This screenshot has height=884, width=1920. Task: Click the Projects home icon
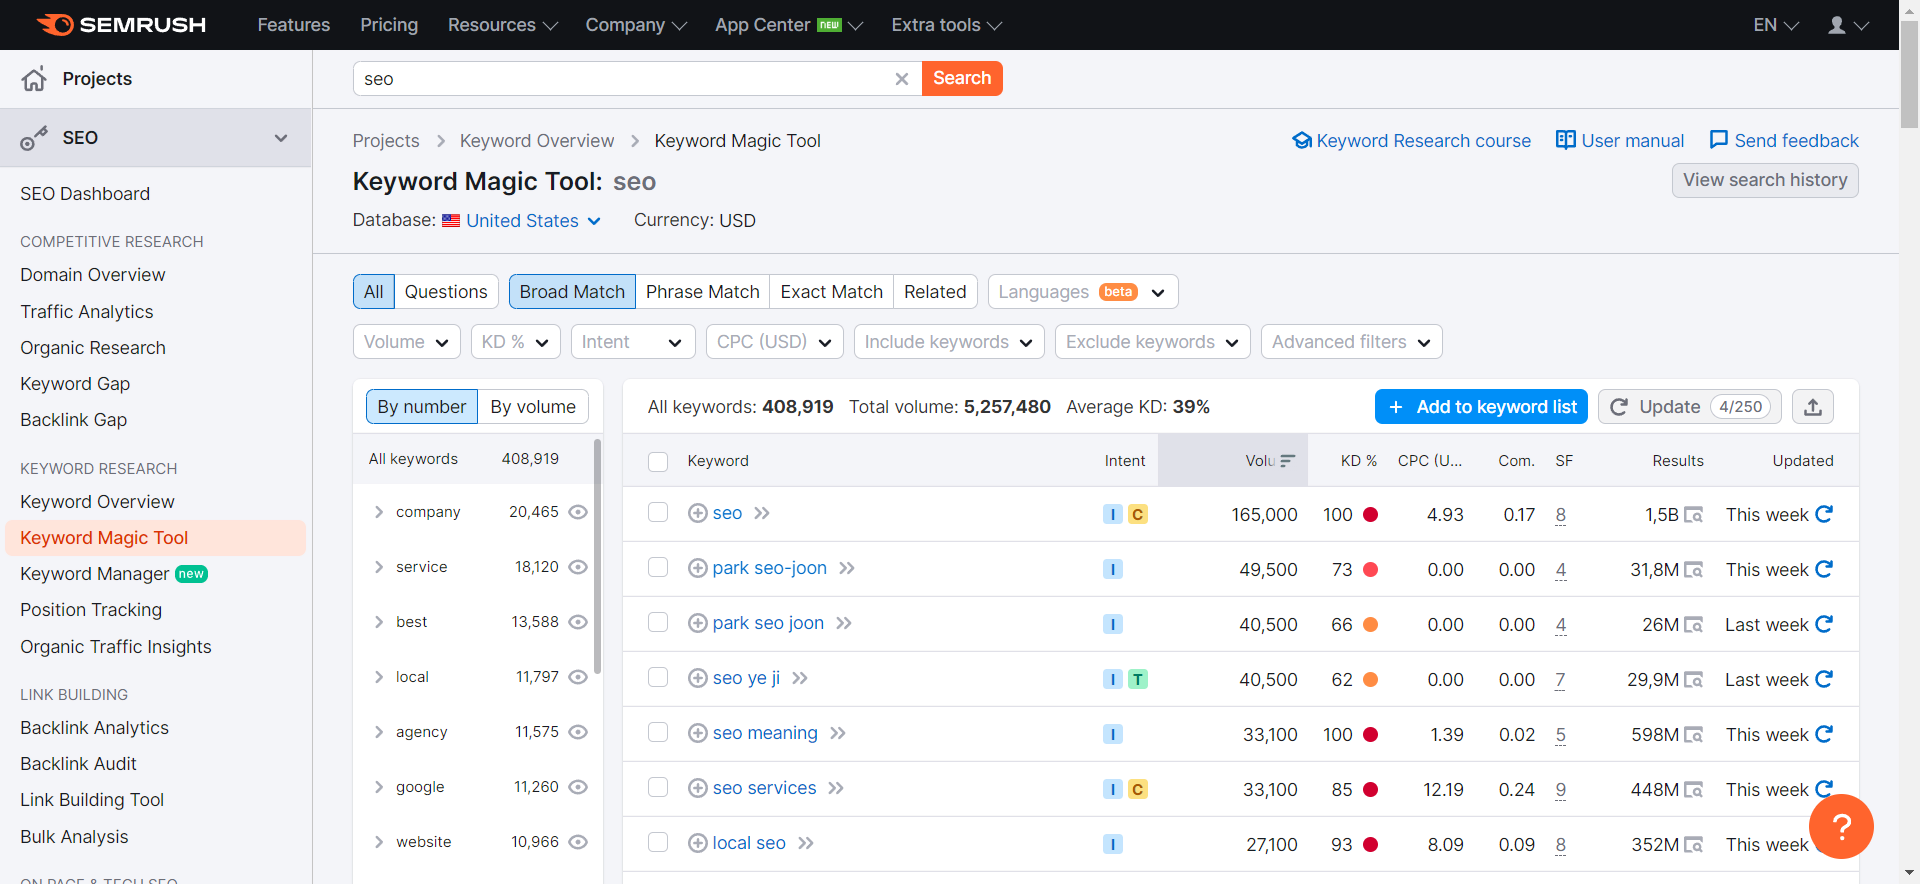(x=34, y=79)
